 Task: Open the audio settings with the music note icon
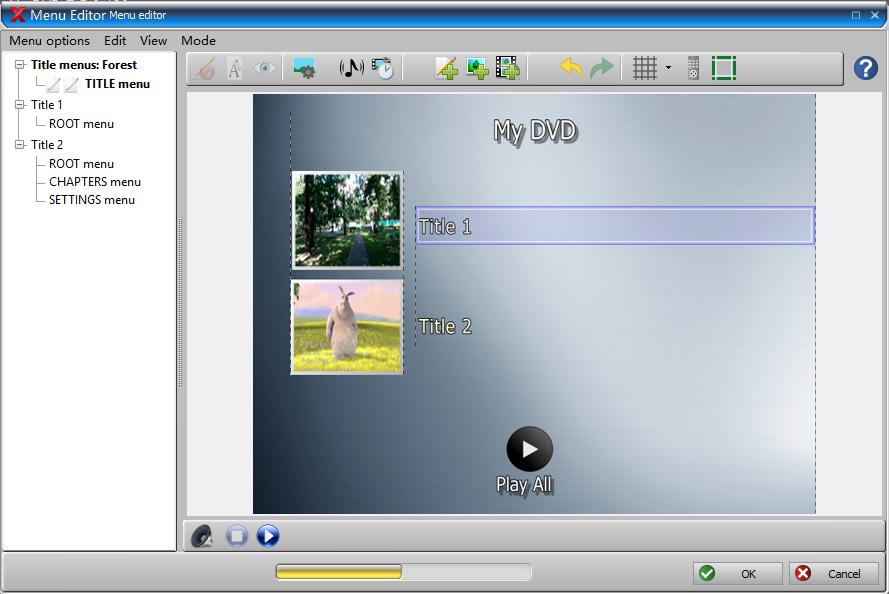click(x=352, y=68)
